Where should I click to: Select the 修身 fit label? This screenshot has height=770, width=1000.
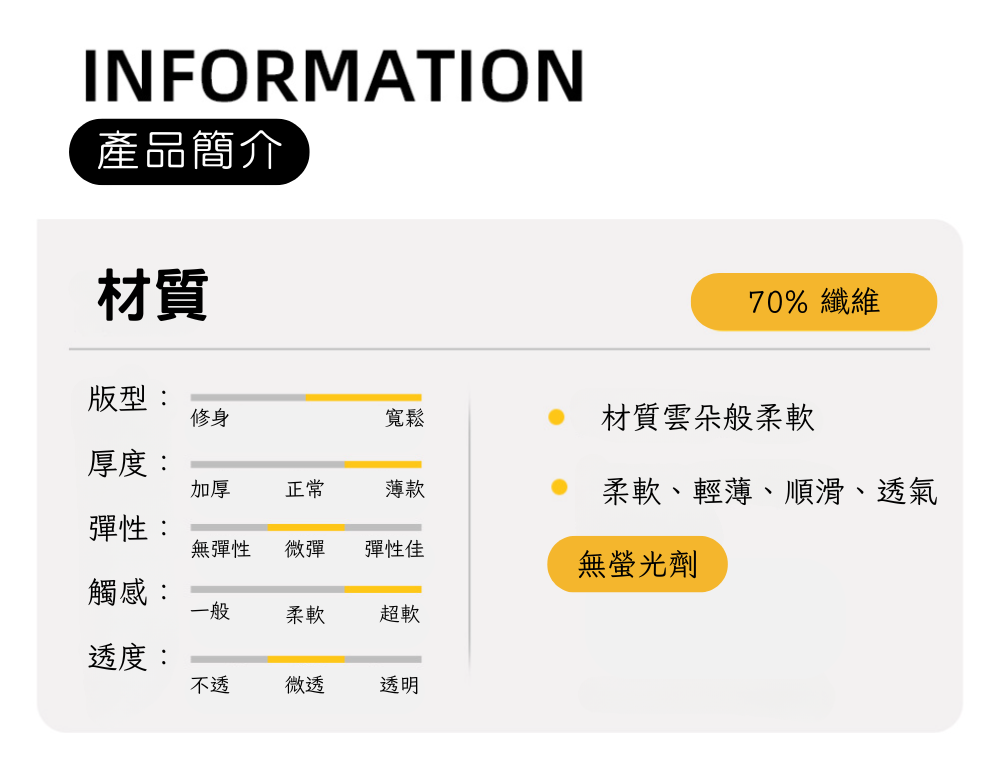click(x=210, y=419)
